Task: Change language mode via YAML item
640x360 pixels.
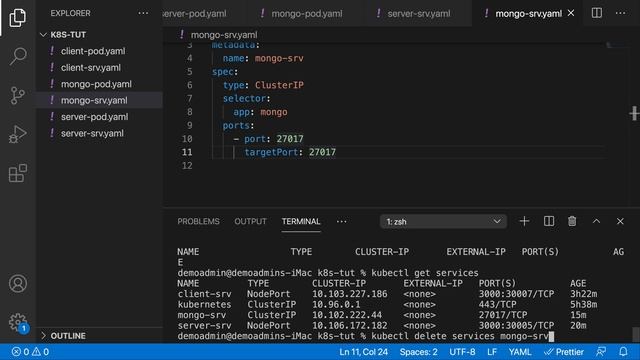Action: coord(520,352)
